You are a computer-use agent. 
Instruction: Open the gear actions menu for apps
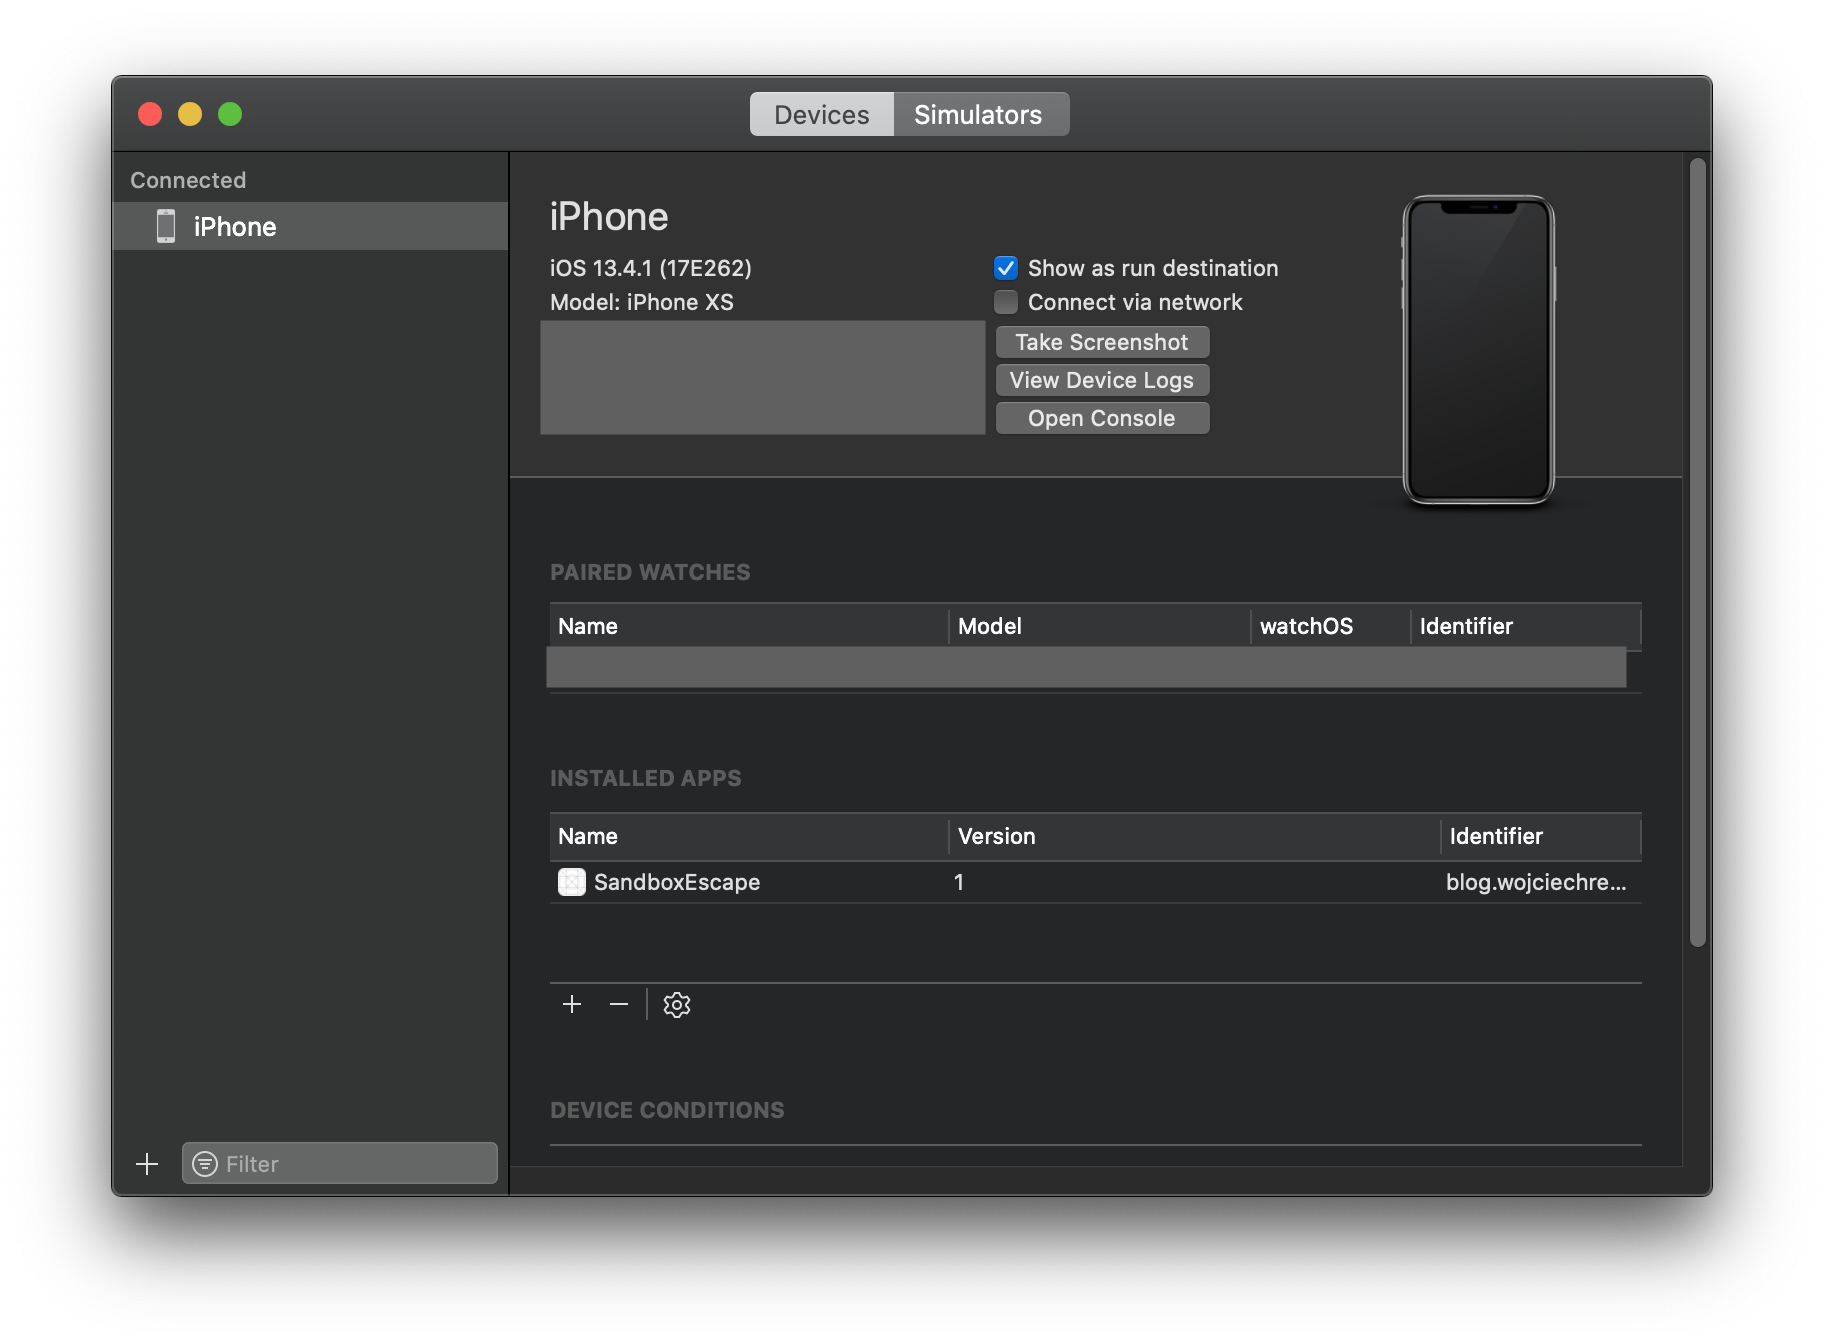(677, 1005)
